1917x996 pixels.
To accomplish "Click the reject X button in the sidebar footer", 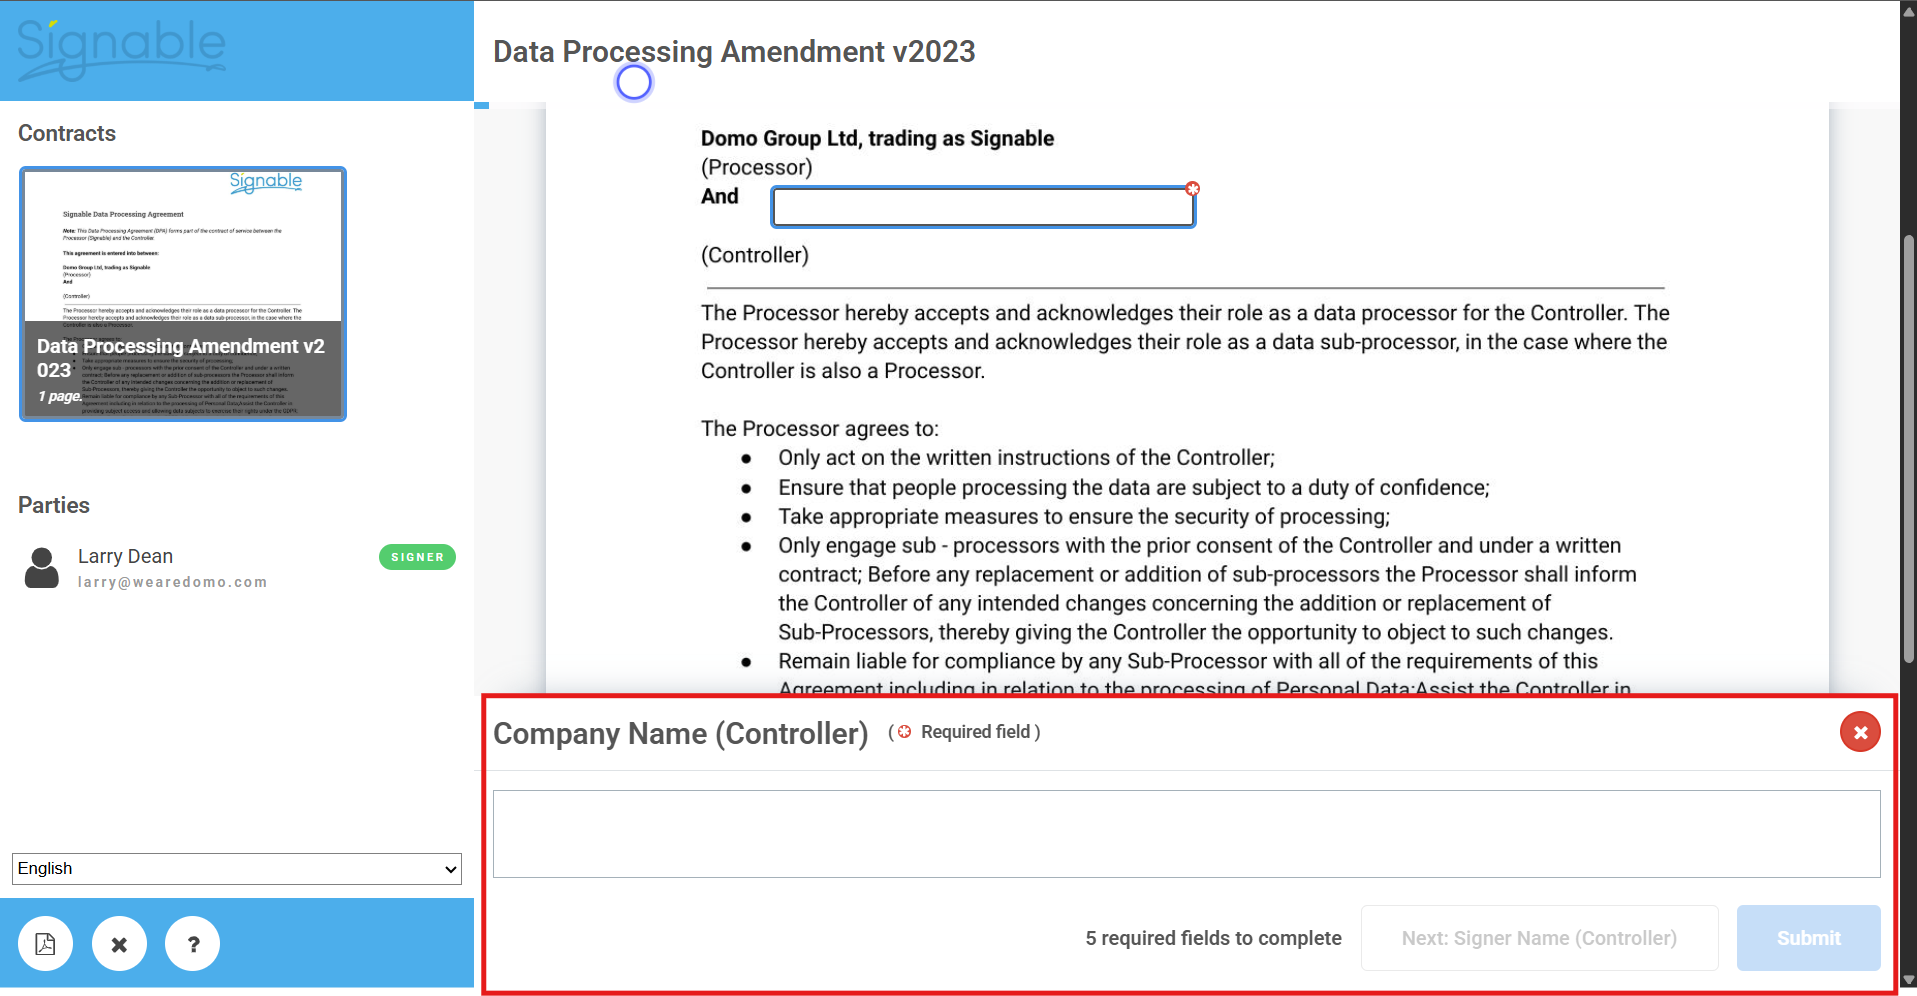I will pos(119,943).
